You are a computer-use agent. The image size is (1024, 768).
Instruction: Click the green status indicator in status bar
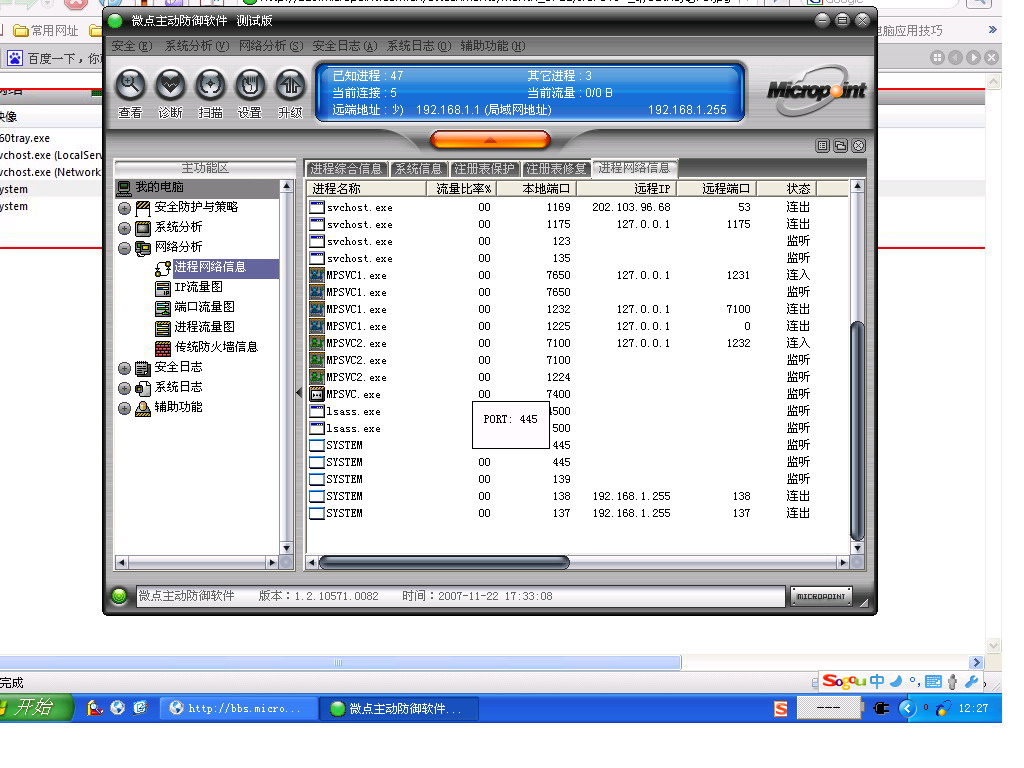pos(120,596)
